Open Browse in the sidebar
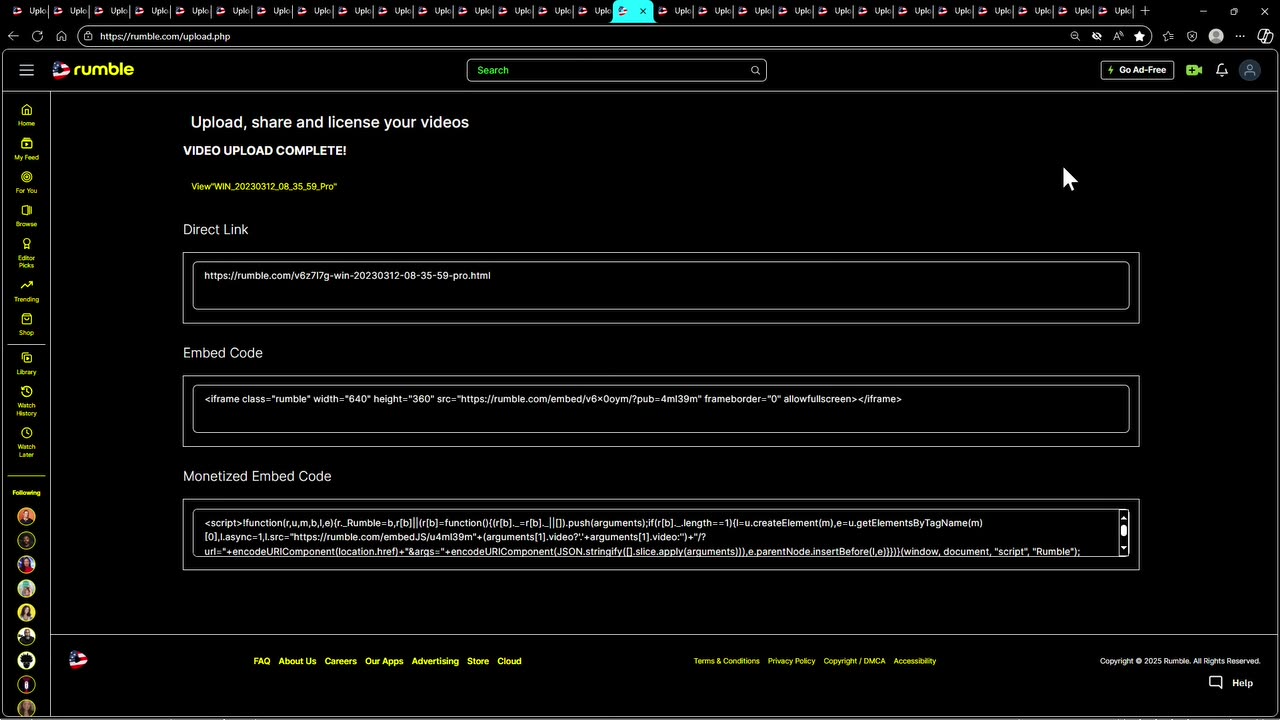 26,216
